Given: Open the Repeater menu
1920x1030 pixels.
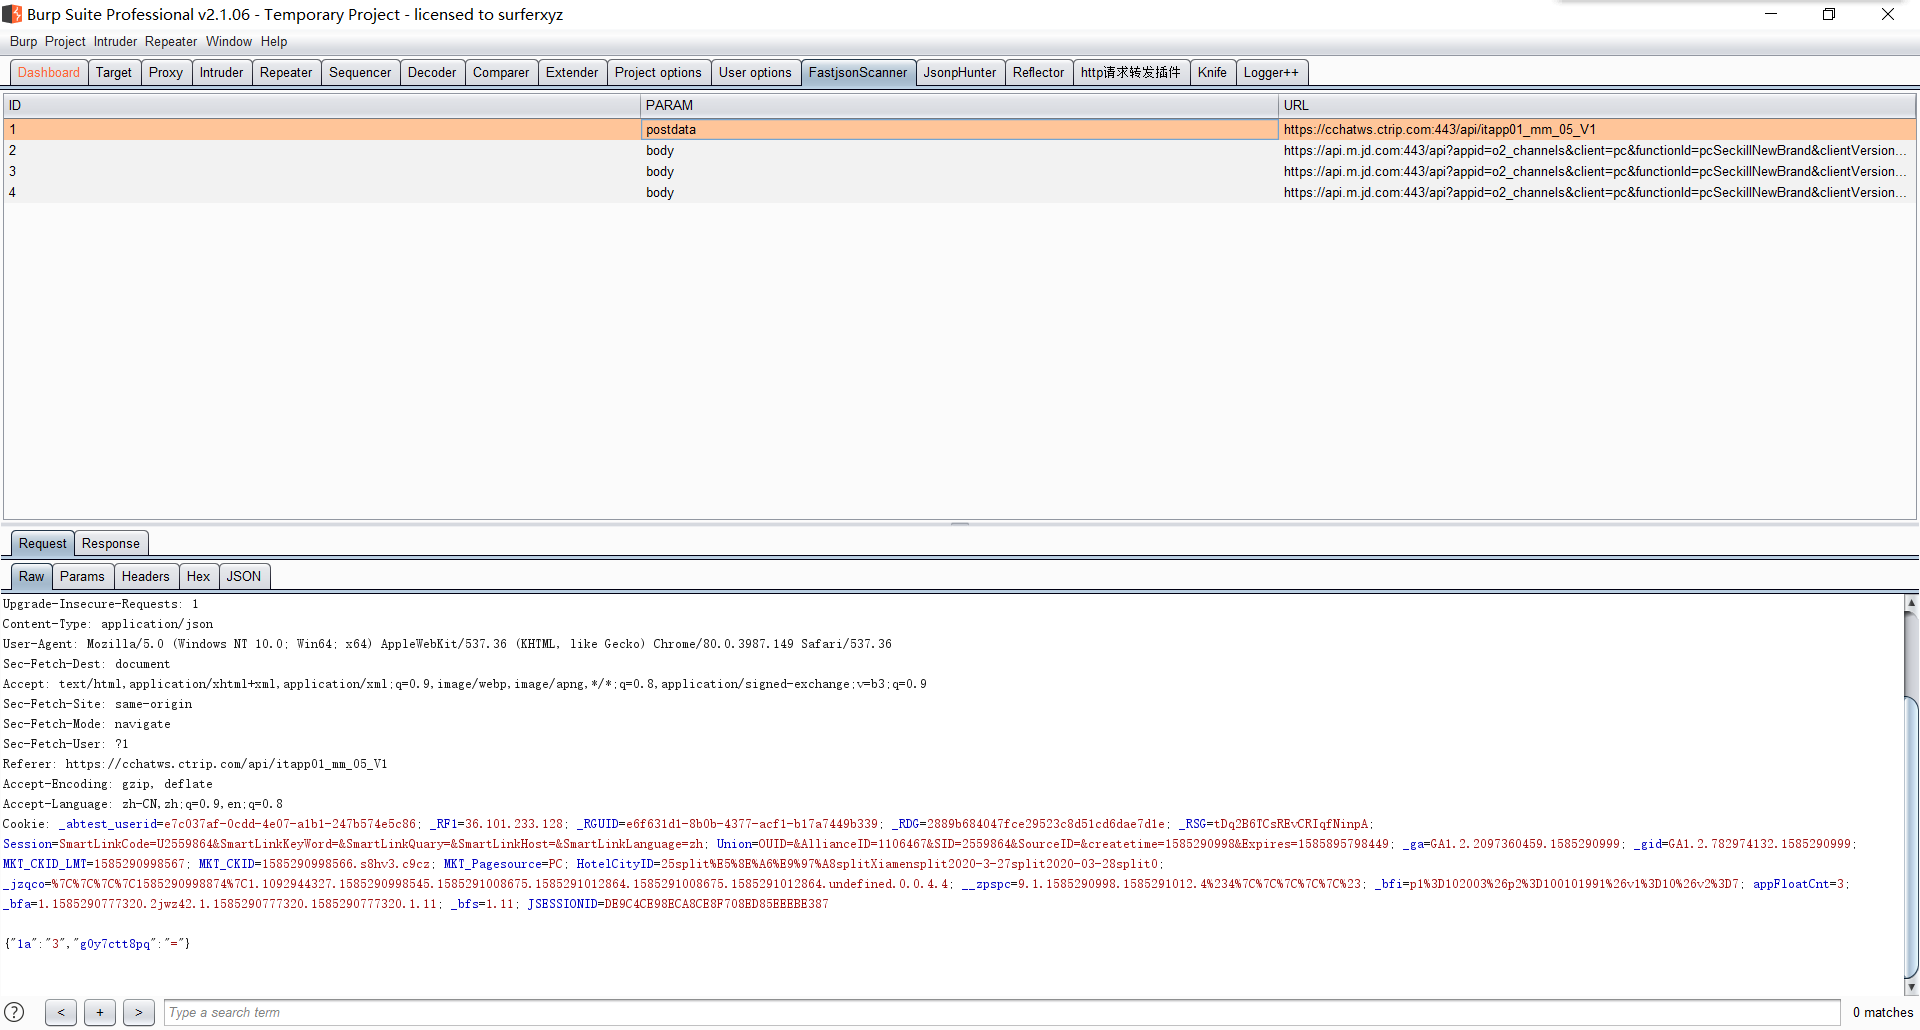Looking at the screenshot, I should click(x=171, y=41).
